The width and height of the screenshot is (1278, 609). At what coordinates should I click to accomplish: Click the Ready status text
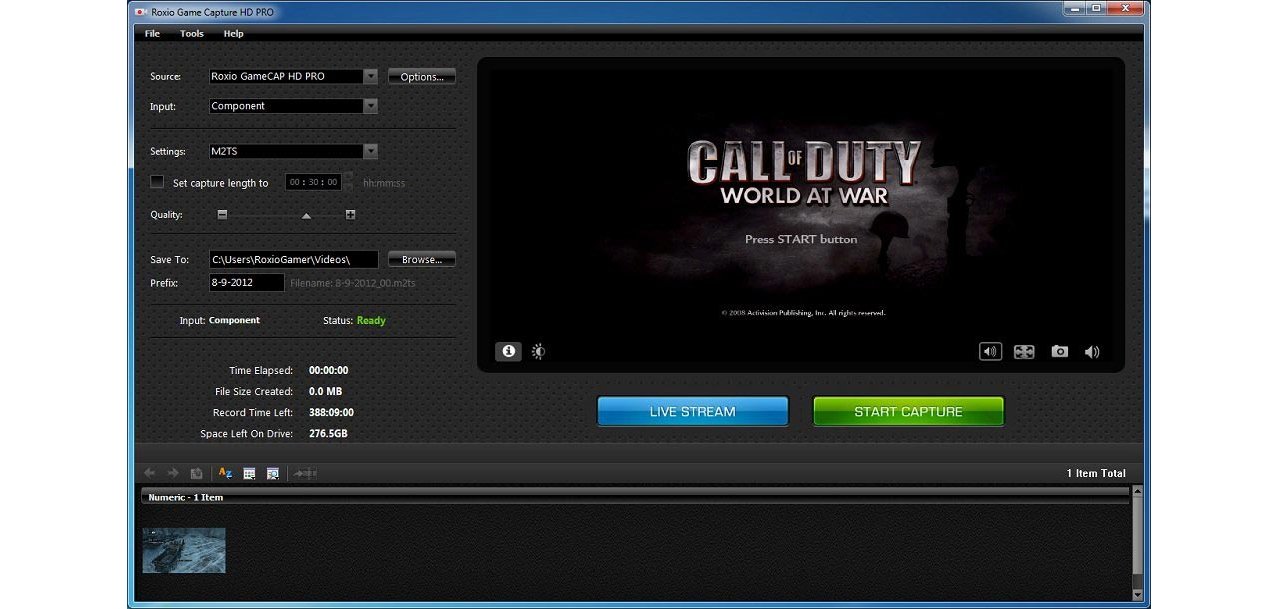point(371,320)
